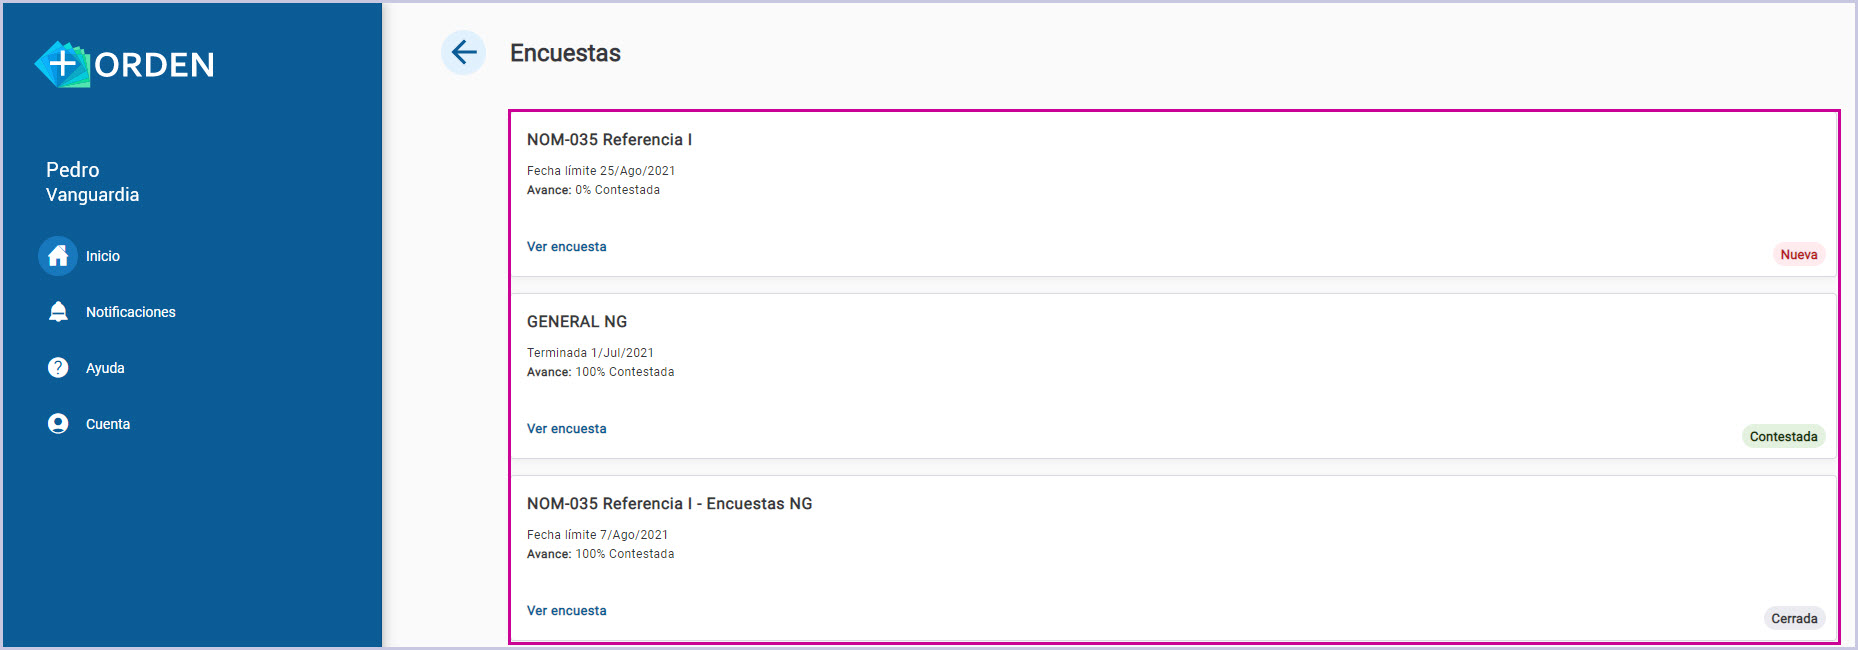Open the Notificaciones menu item
Image resolution: width=1858 pixels, height=650 pixels.
pos(130,312)
